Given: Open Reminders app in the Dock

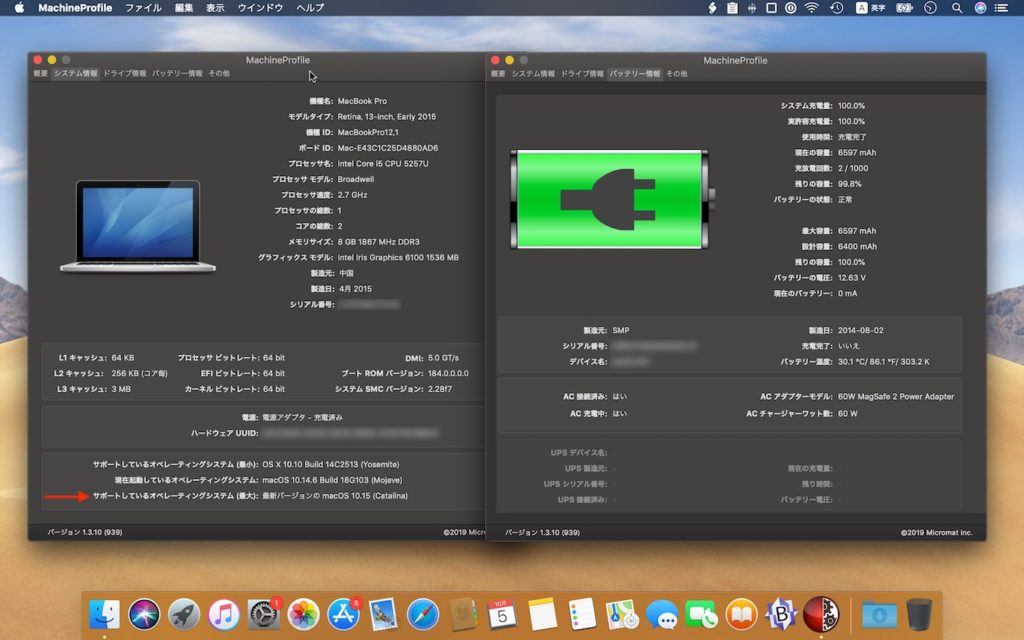Looking at the screenshot, I should click(582, 615).
